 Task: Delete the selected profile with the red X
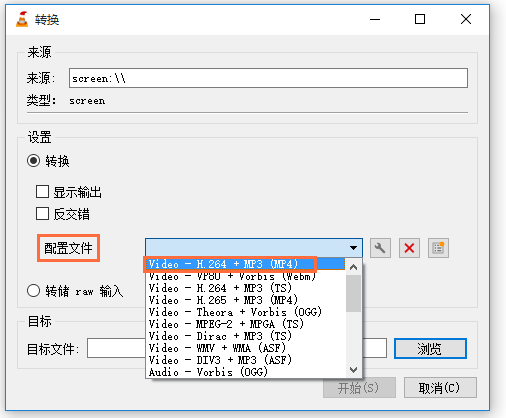[x=409, y=248]
